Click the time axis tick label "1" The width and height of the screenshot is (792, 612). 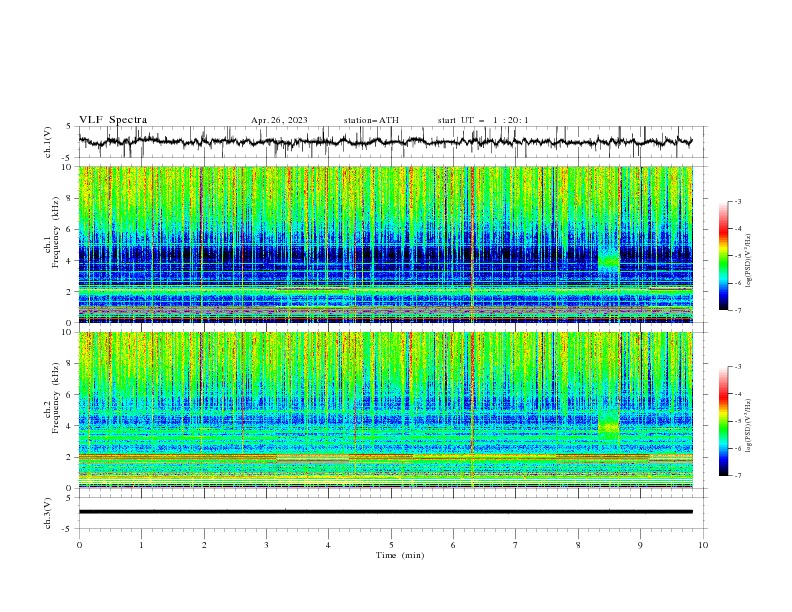[x=141, y=545]
